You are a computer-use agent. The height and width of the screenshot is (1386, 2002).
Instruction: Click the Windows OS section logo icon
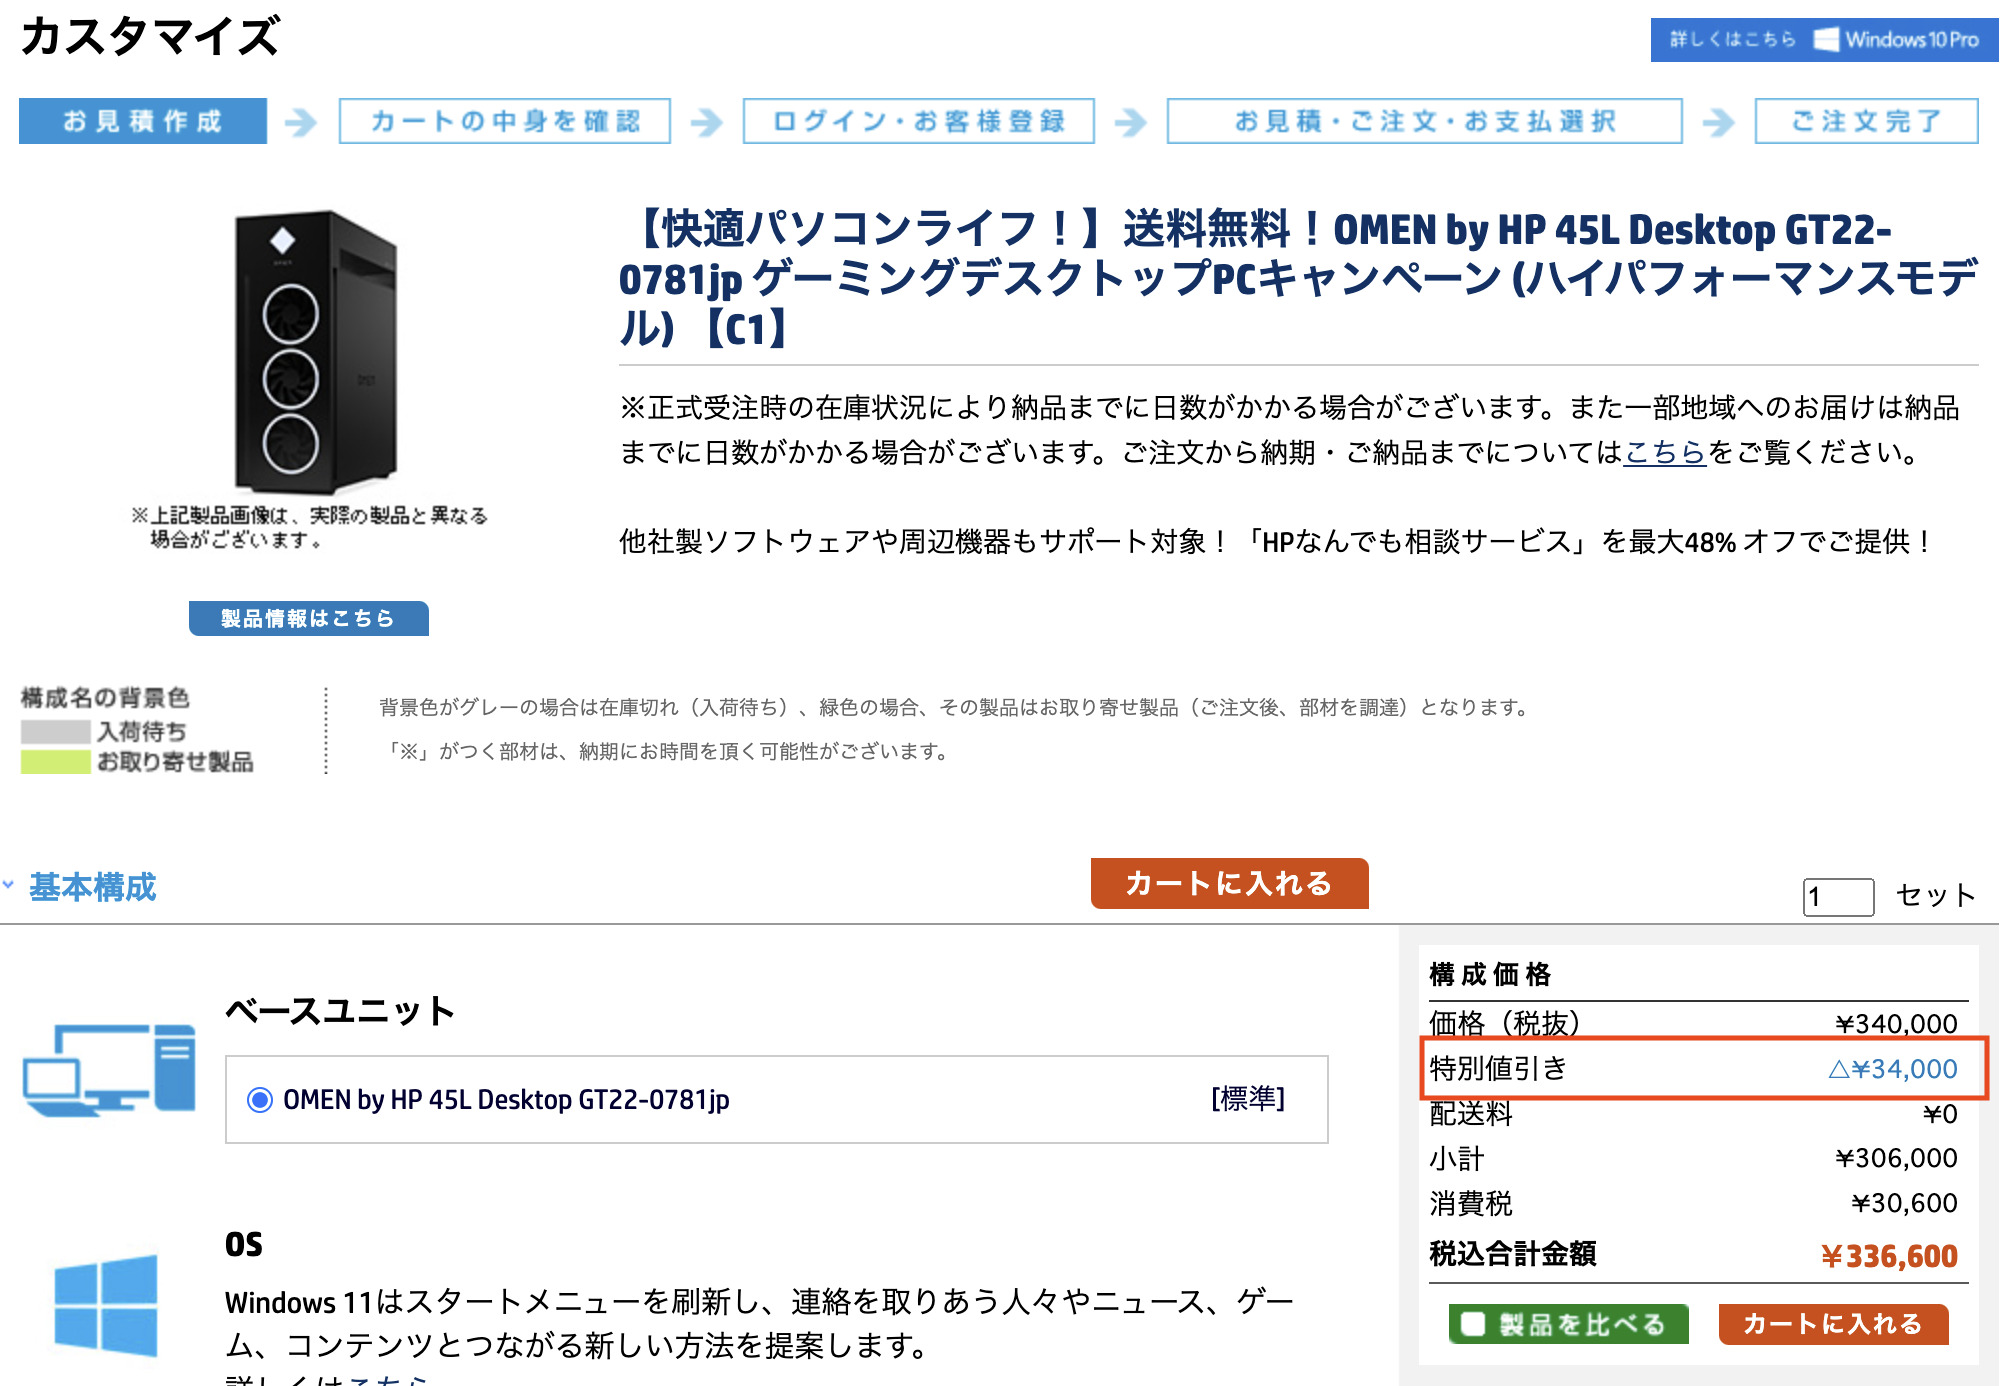click(106, 1305)
